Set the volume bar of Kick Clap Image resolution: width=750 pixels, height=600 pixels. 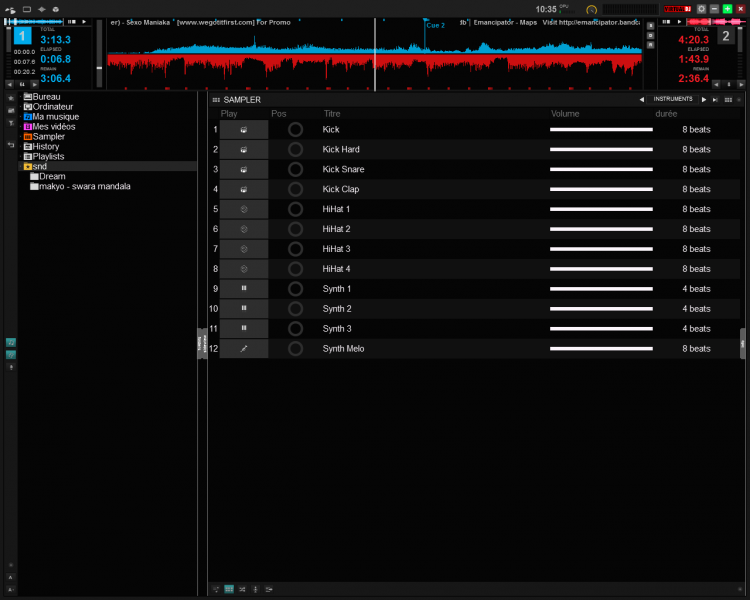pos(601,189)
